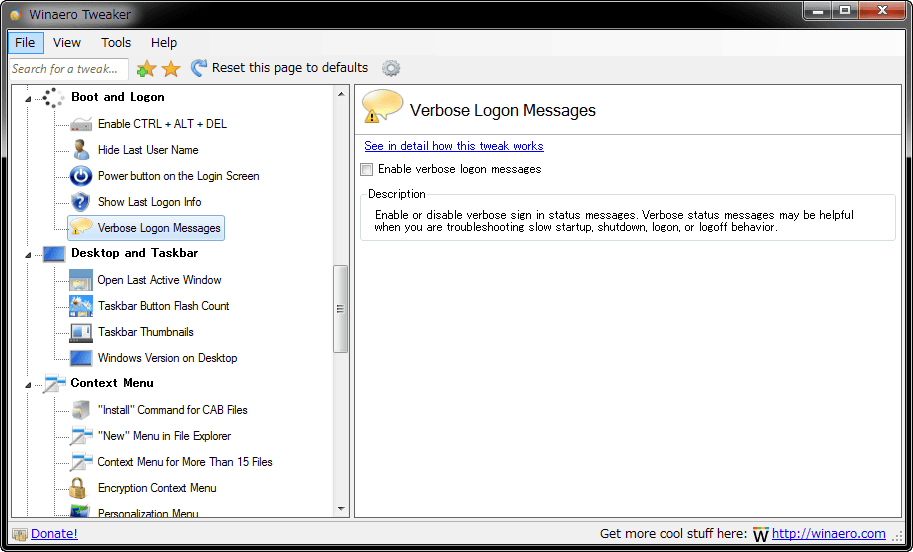
Task: Click the Windows Version on Desktop icon
Action: (x=81, y=358)
